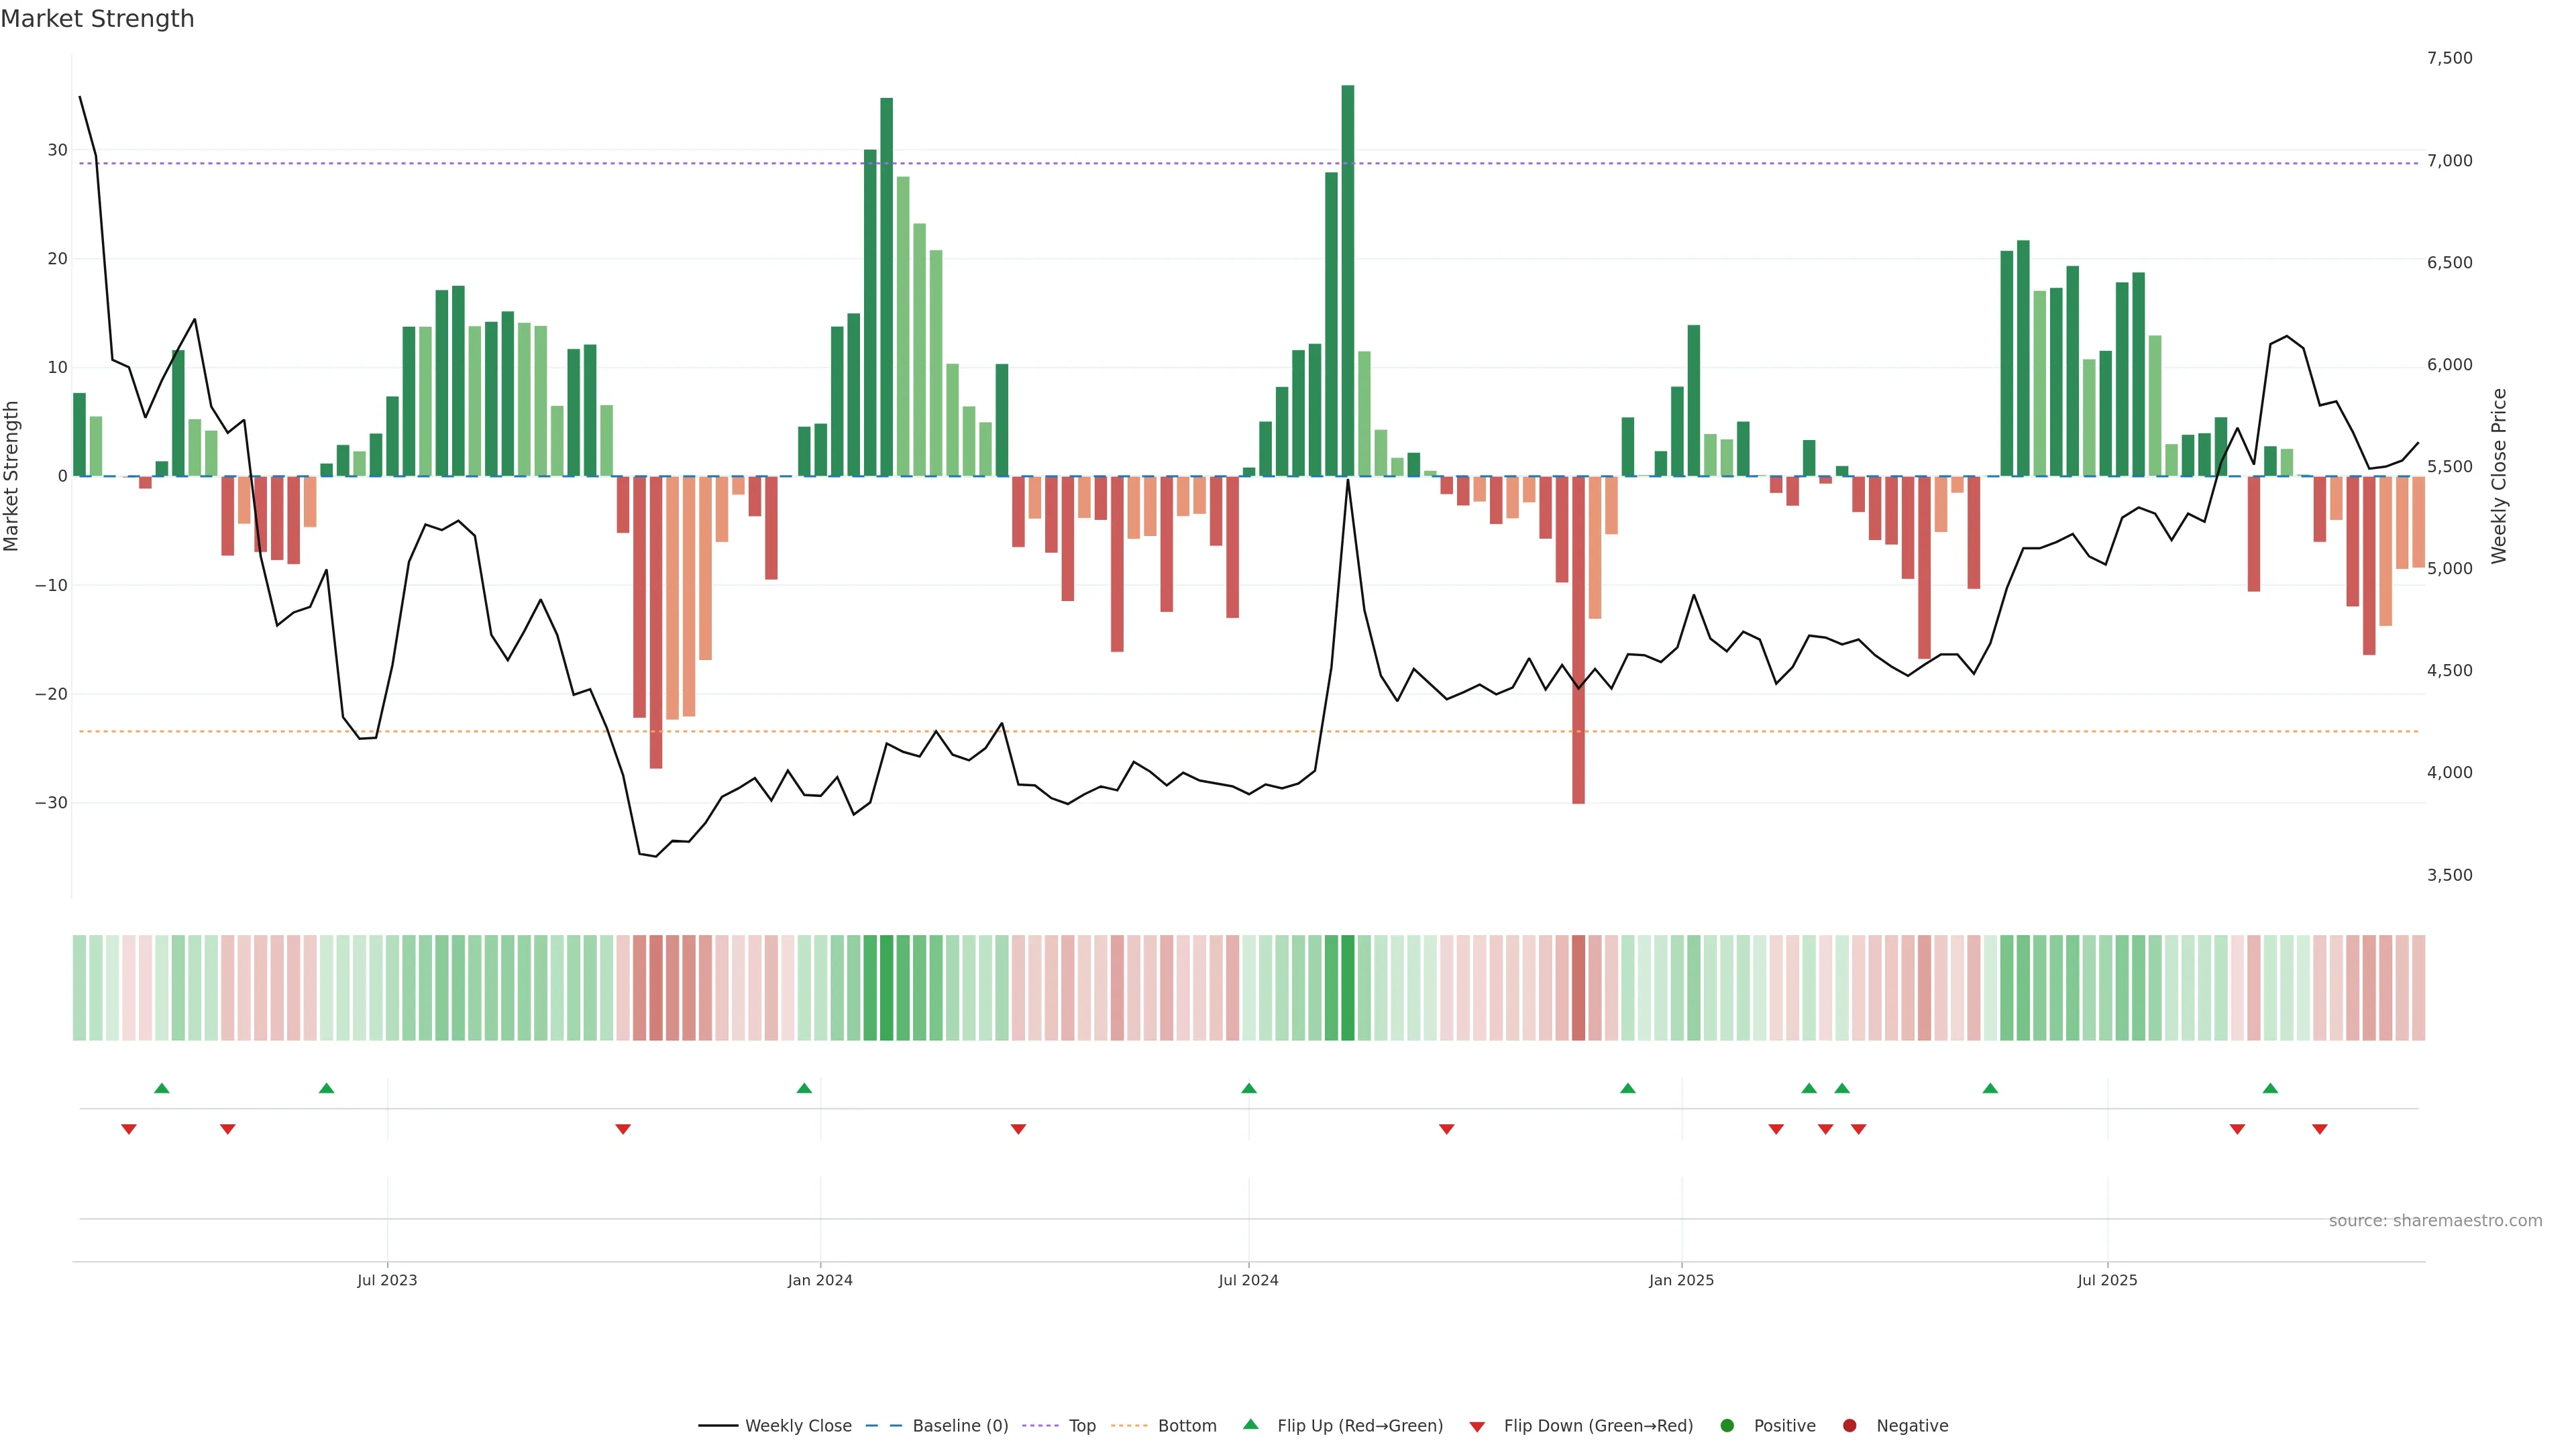Click the green Flip Up legend triangle
2576x1449 pixels.
pyautogui.click(x=1250, y=1425)
